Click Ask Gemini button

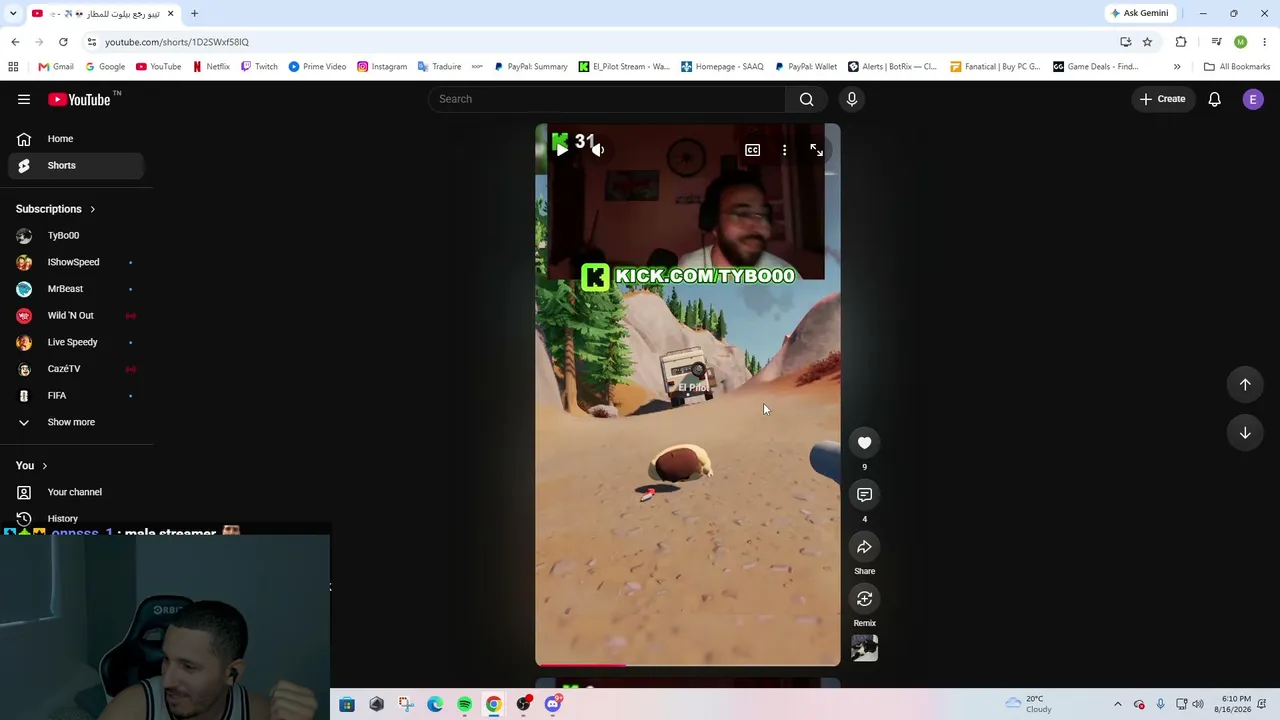click(1139, 13)
